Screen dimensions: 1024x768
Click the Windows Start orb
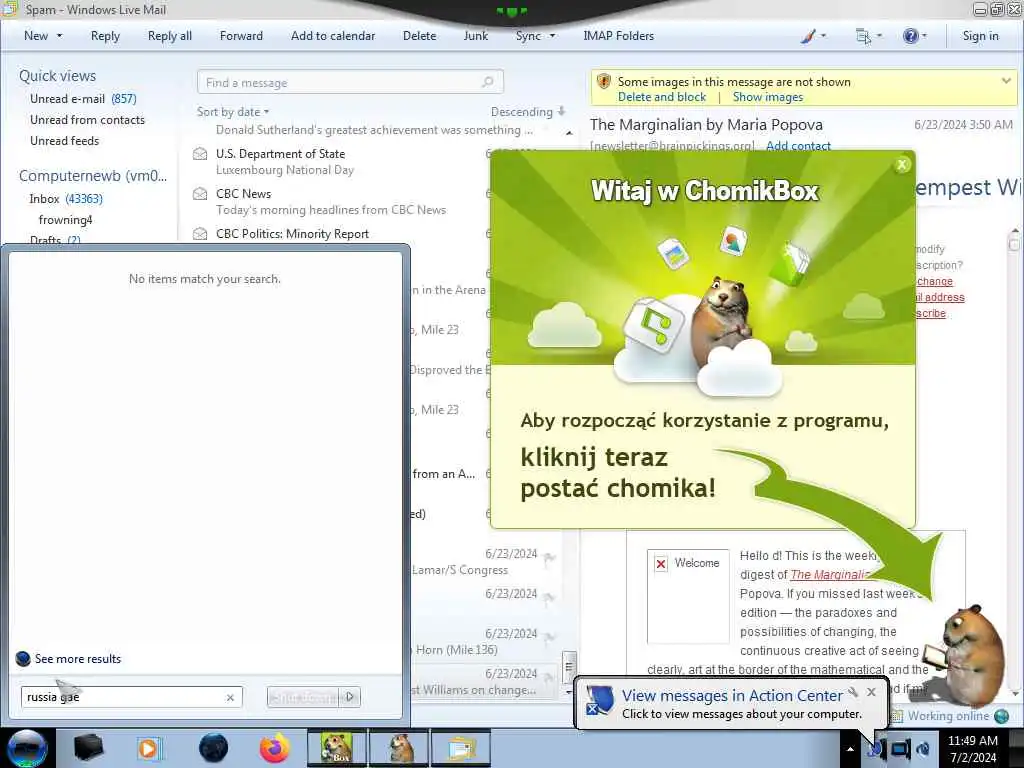(x=27, y=748)
